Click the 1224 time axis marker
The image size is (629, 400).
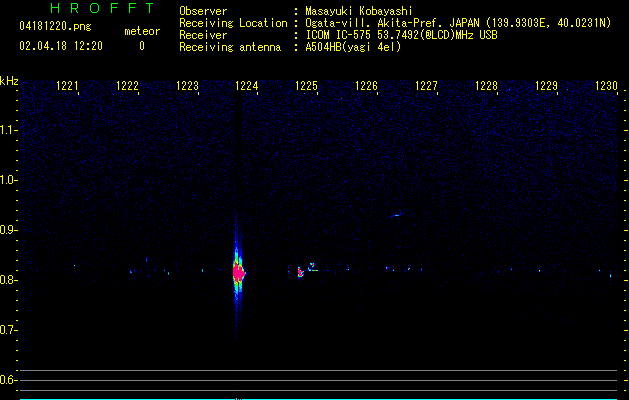tap(246, 86)
